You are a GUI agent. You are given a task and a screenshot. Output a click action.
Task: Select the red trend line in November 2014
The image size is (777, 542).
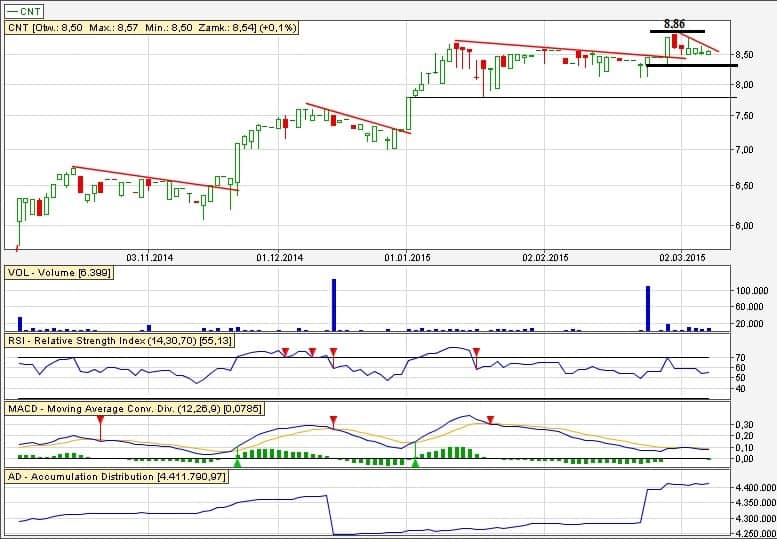[155, 178]
